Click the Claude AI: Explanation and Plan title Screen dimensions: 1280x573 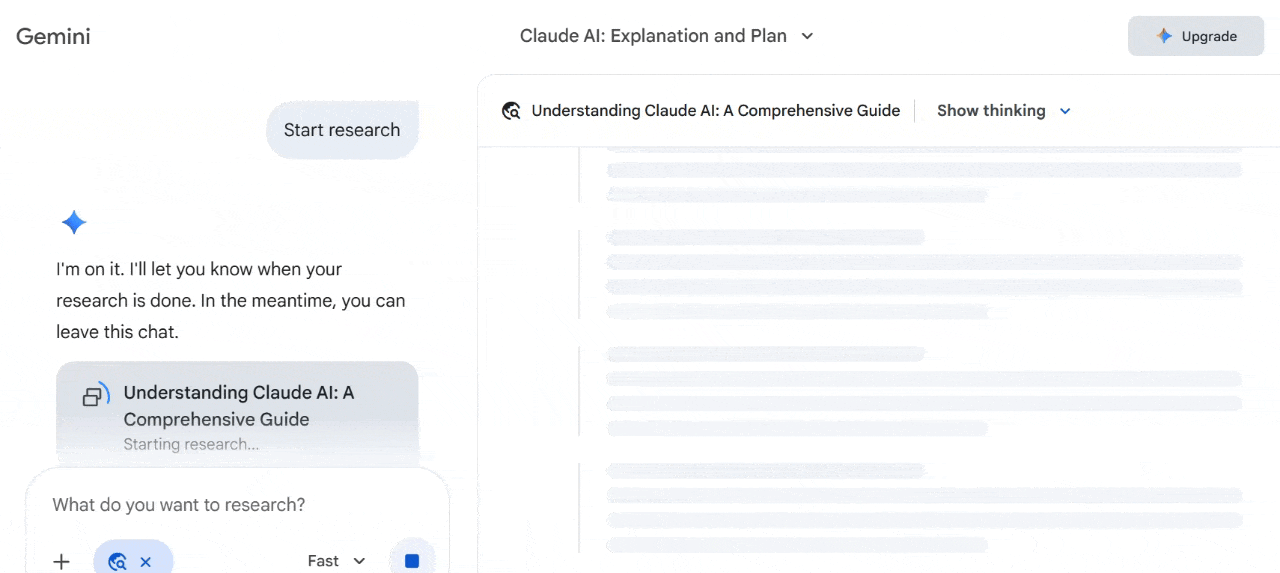click(x=652, y=36)
